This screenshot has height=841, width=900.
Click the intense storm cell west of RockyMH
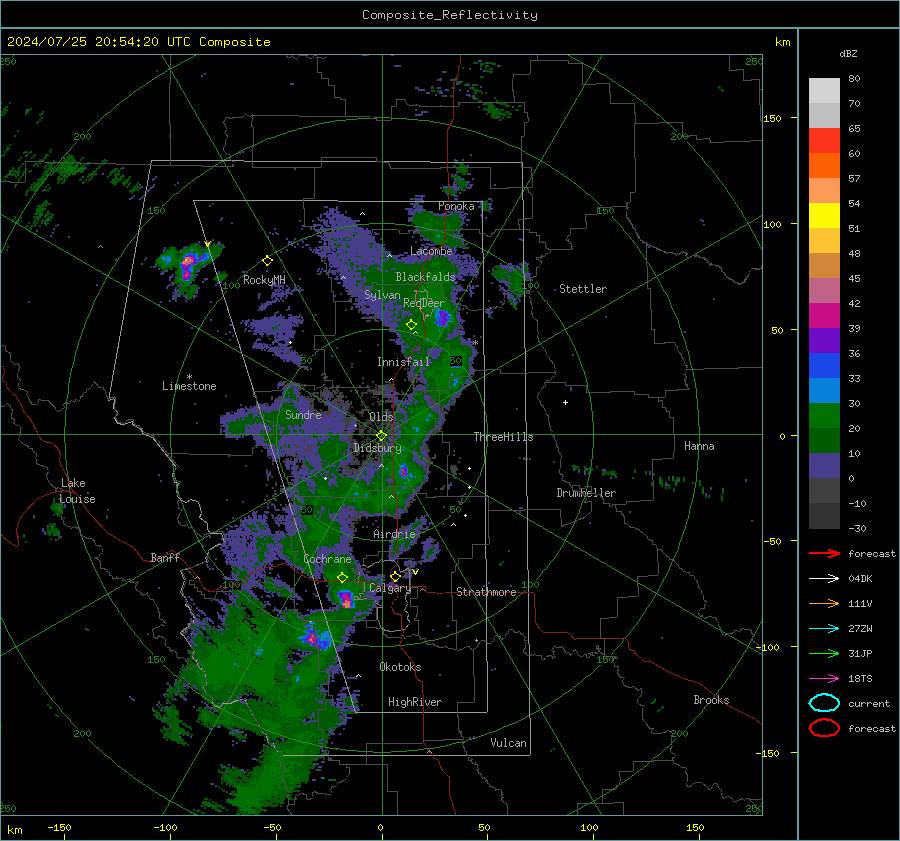(x=188, y=265)
